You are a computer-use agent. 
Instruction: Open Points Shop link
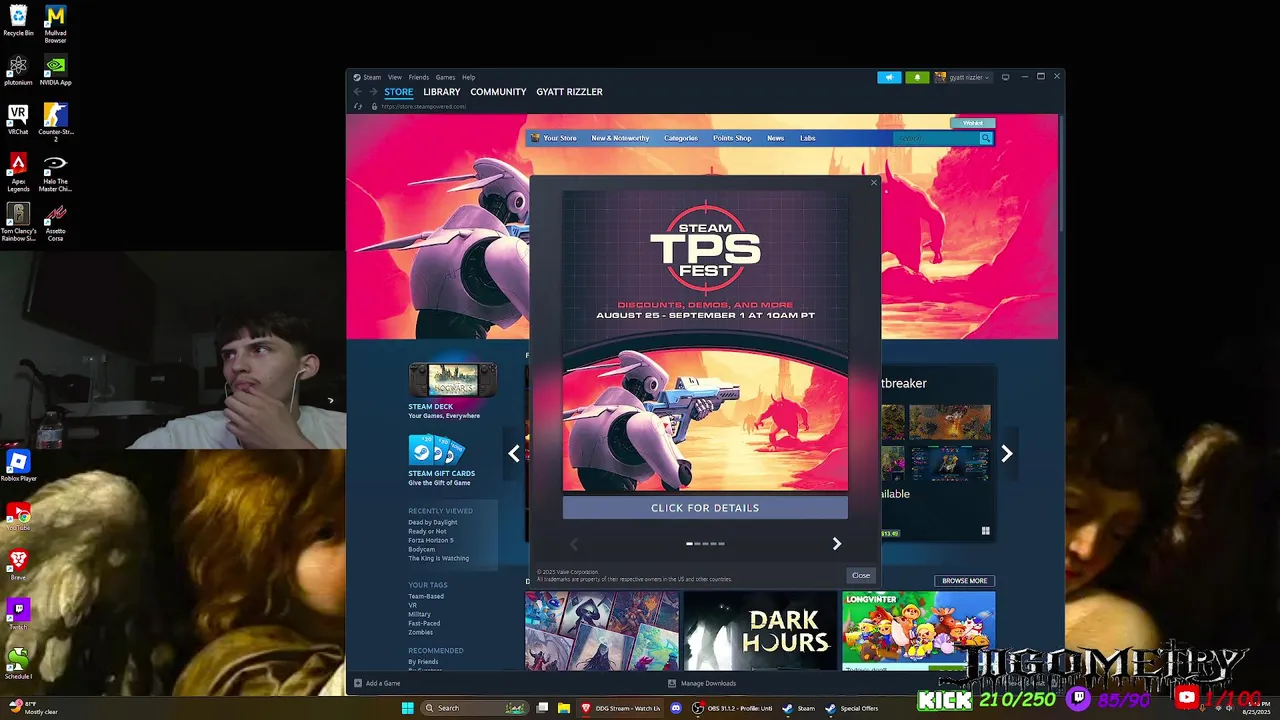(732, 138)
